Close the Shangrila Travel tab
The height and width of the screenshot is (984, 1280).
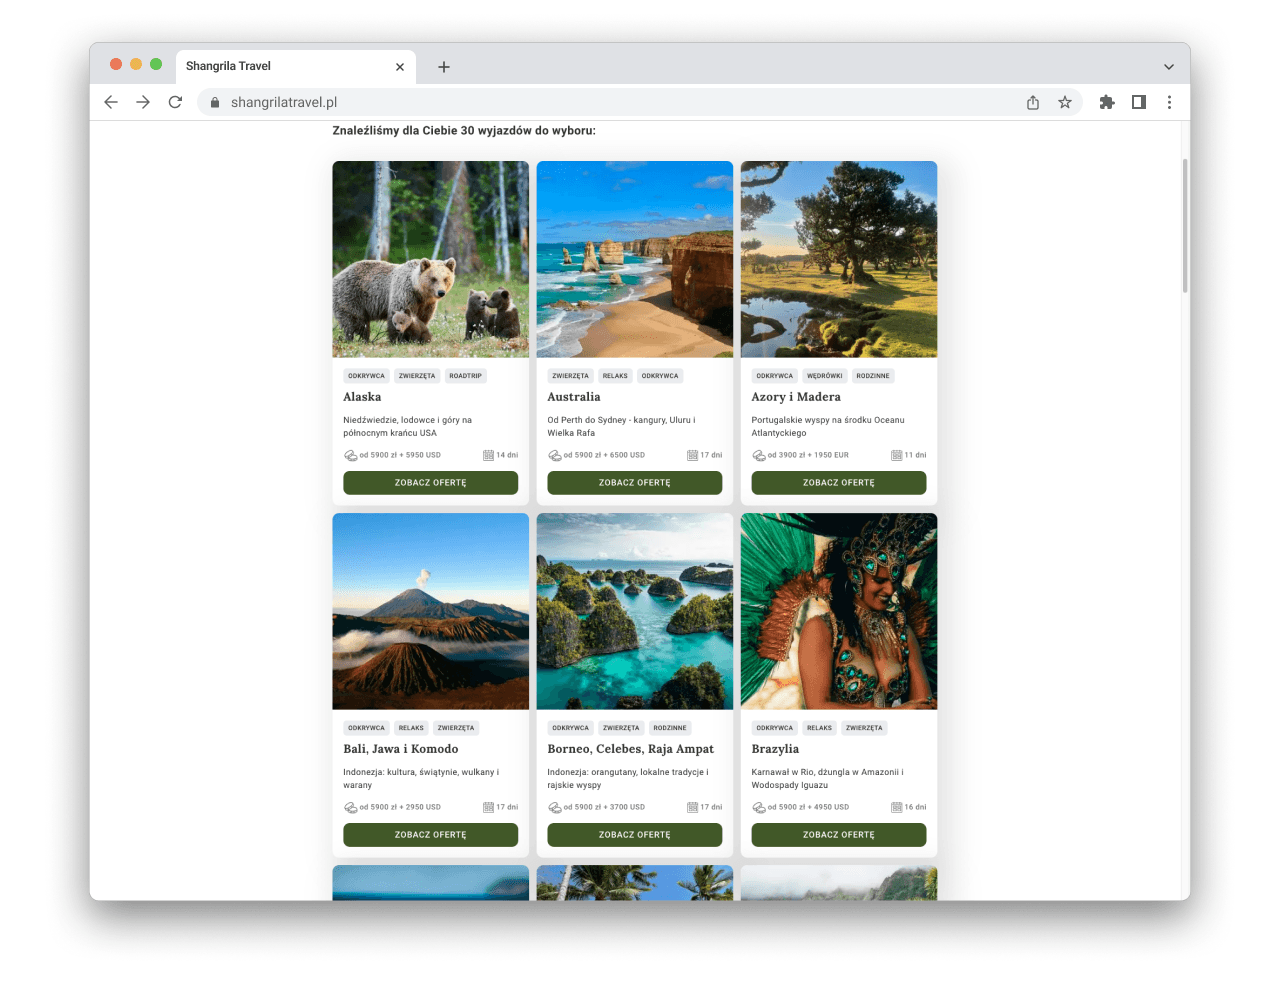coord(400,67)
